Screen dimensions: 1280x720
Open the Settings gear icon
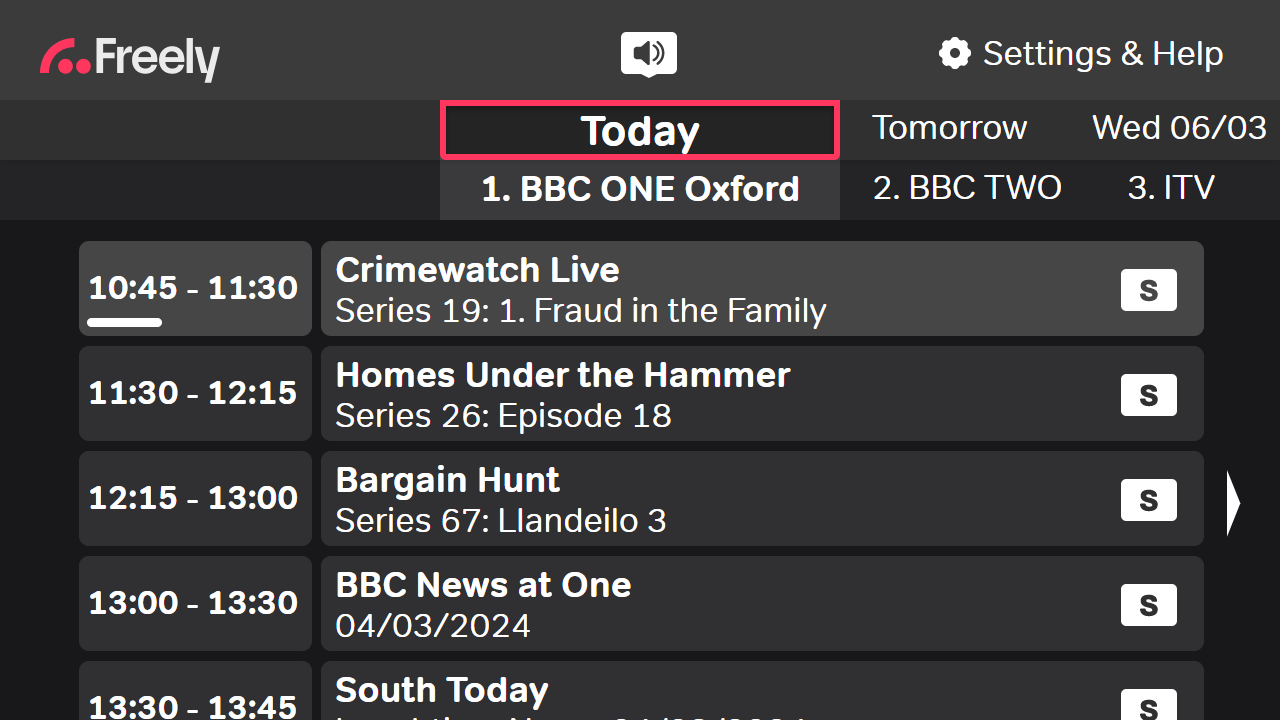pyautogui.click(x=955, y=53)
